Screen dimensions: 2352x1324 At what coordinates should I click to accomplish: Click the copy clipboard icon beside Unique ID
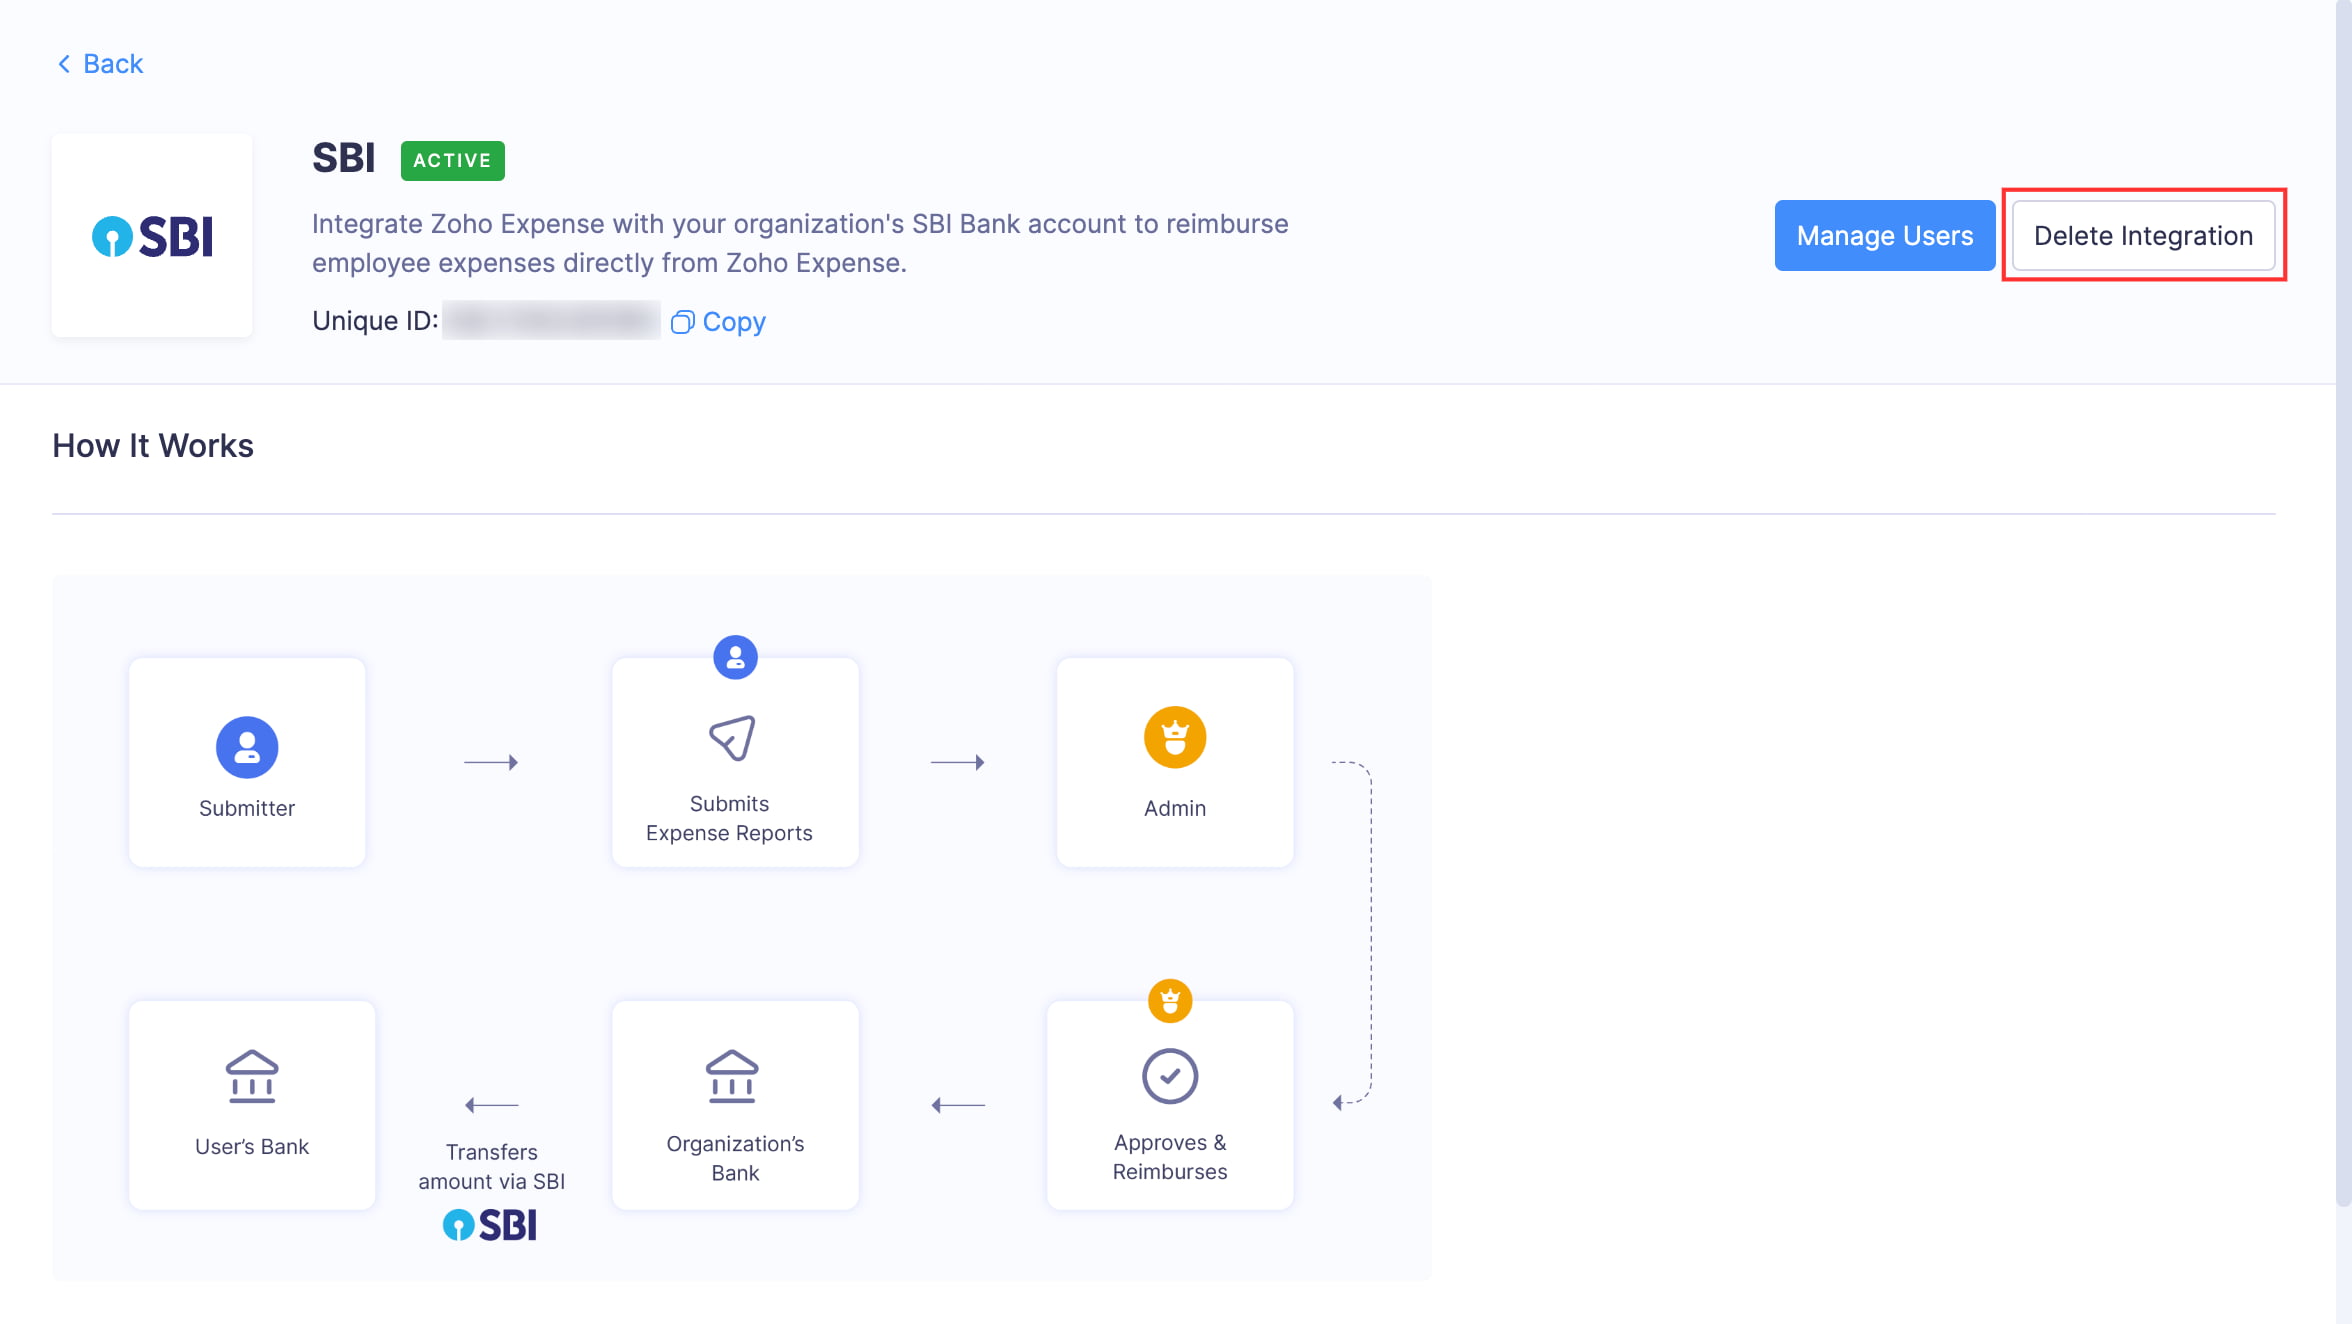point(682,322)
